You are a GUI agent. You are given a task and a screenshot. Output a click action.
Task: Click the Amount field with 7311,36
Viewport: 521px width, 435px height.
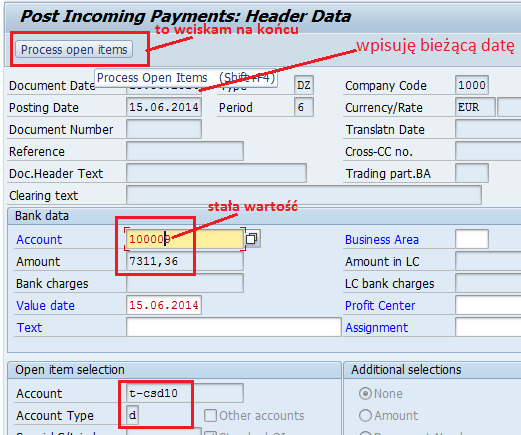(185, 261)
